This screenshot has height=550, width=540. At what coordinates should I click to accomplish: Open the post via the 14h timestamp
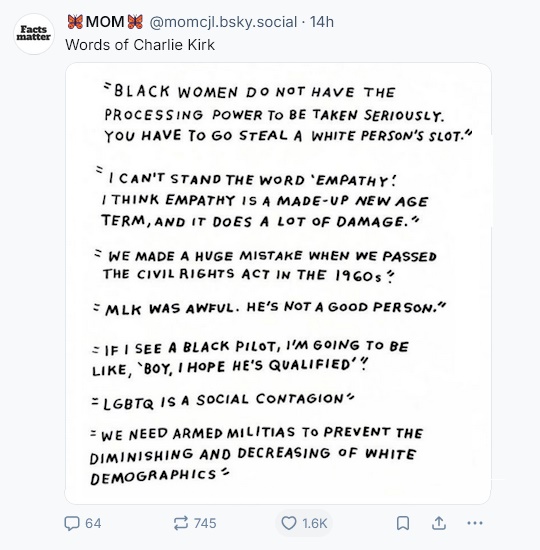point(321,22)
